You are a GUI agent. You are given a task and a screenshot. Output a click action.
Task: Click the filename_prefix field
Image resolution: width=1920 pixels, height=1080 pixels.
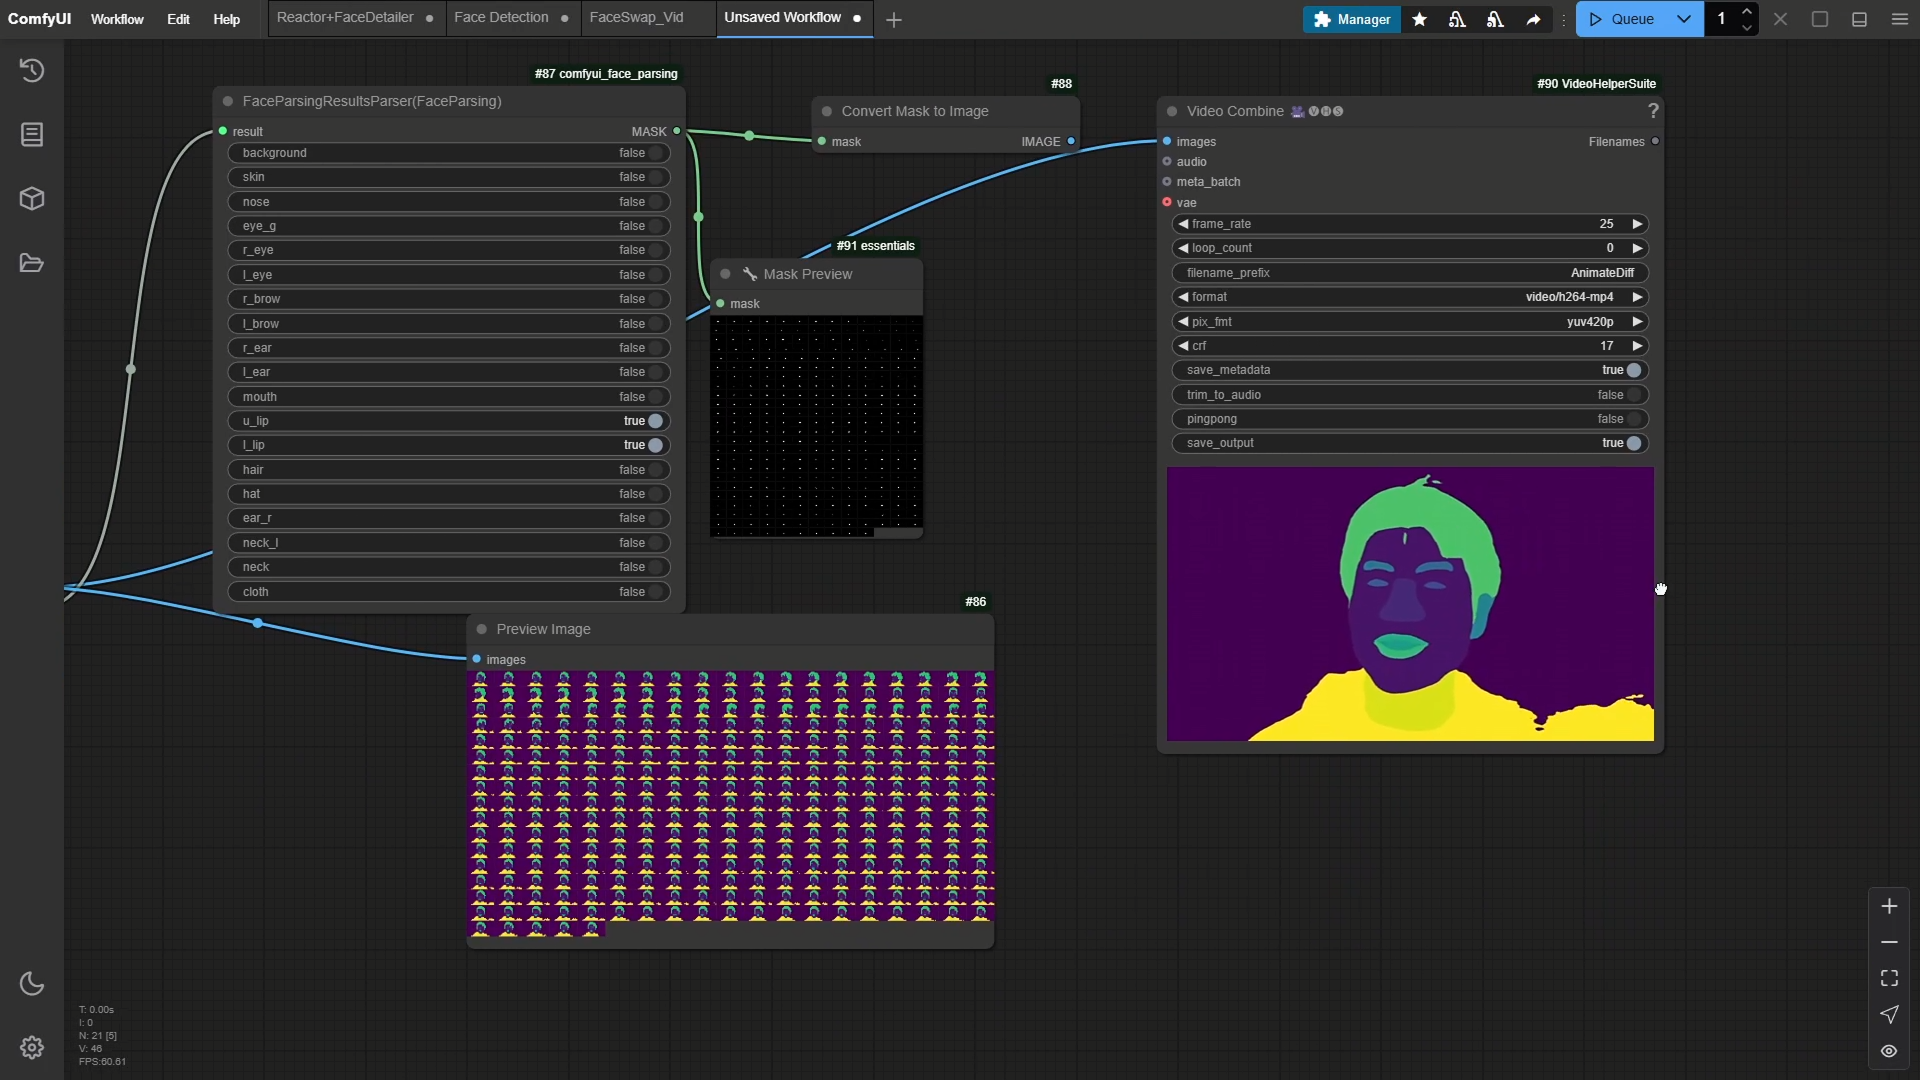(x=1409, y=273)
